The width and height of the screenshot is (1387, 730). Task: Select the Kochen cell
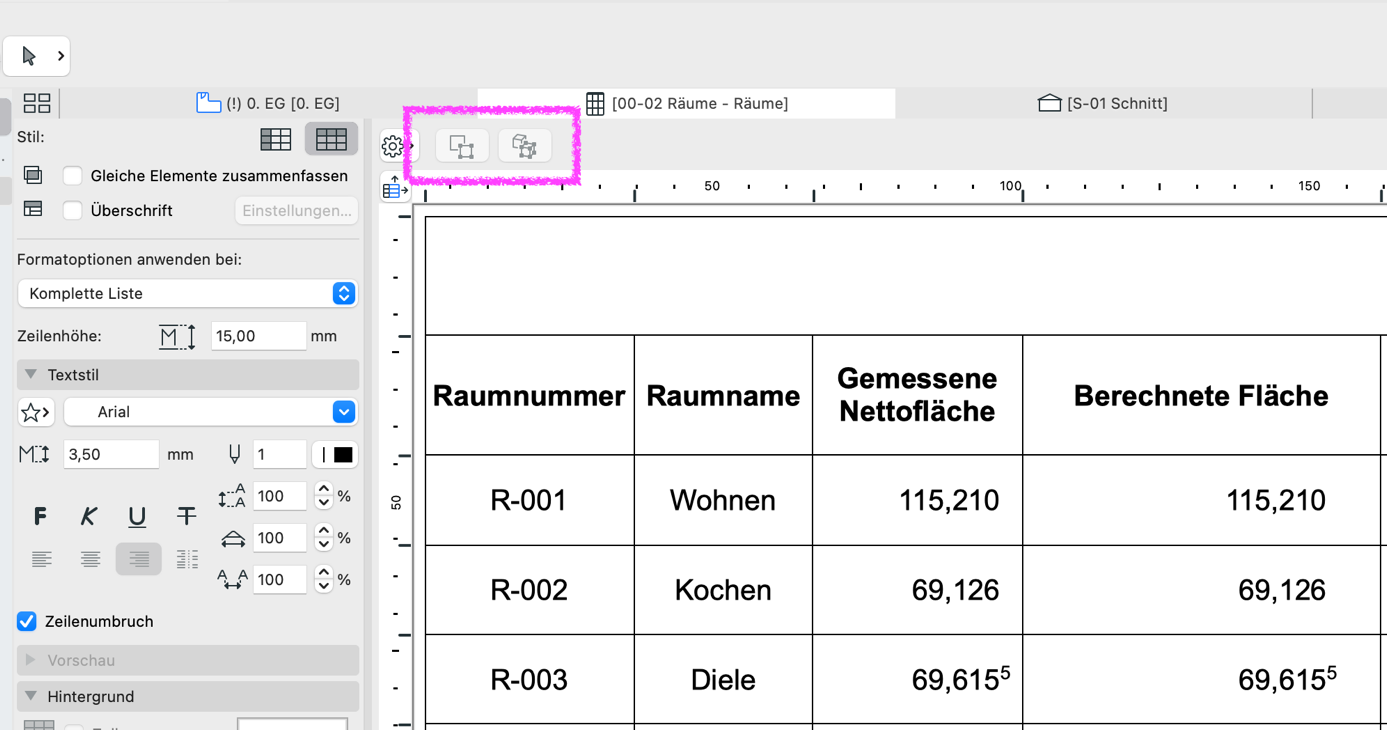723,590
